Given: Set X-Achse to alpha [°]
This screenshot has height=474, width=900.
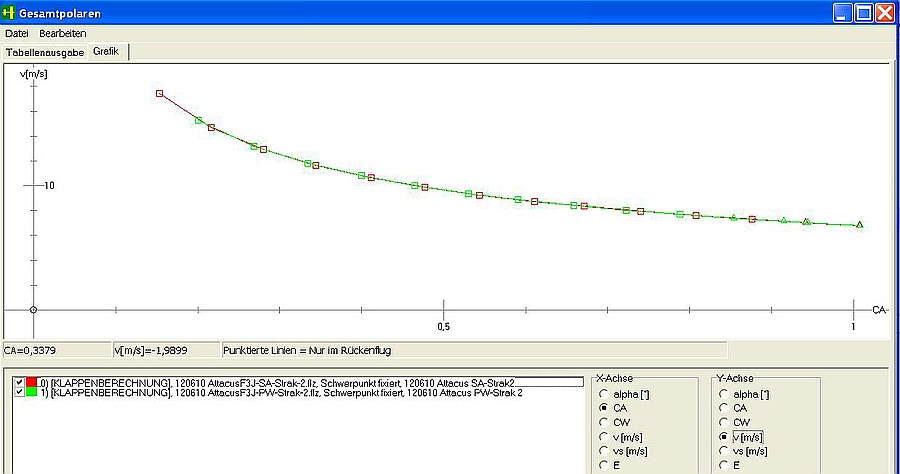Looking at the screenshot, I should coord(605,395).
